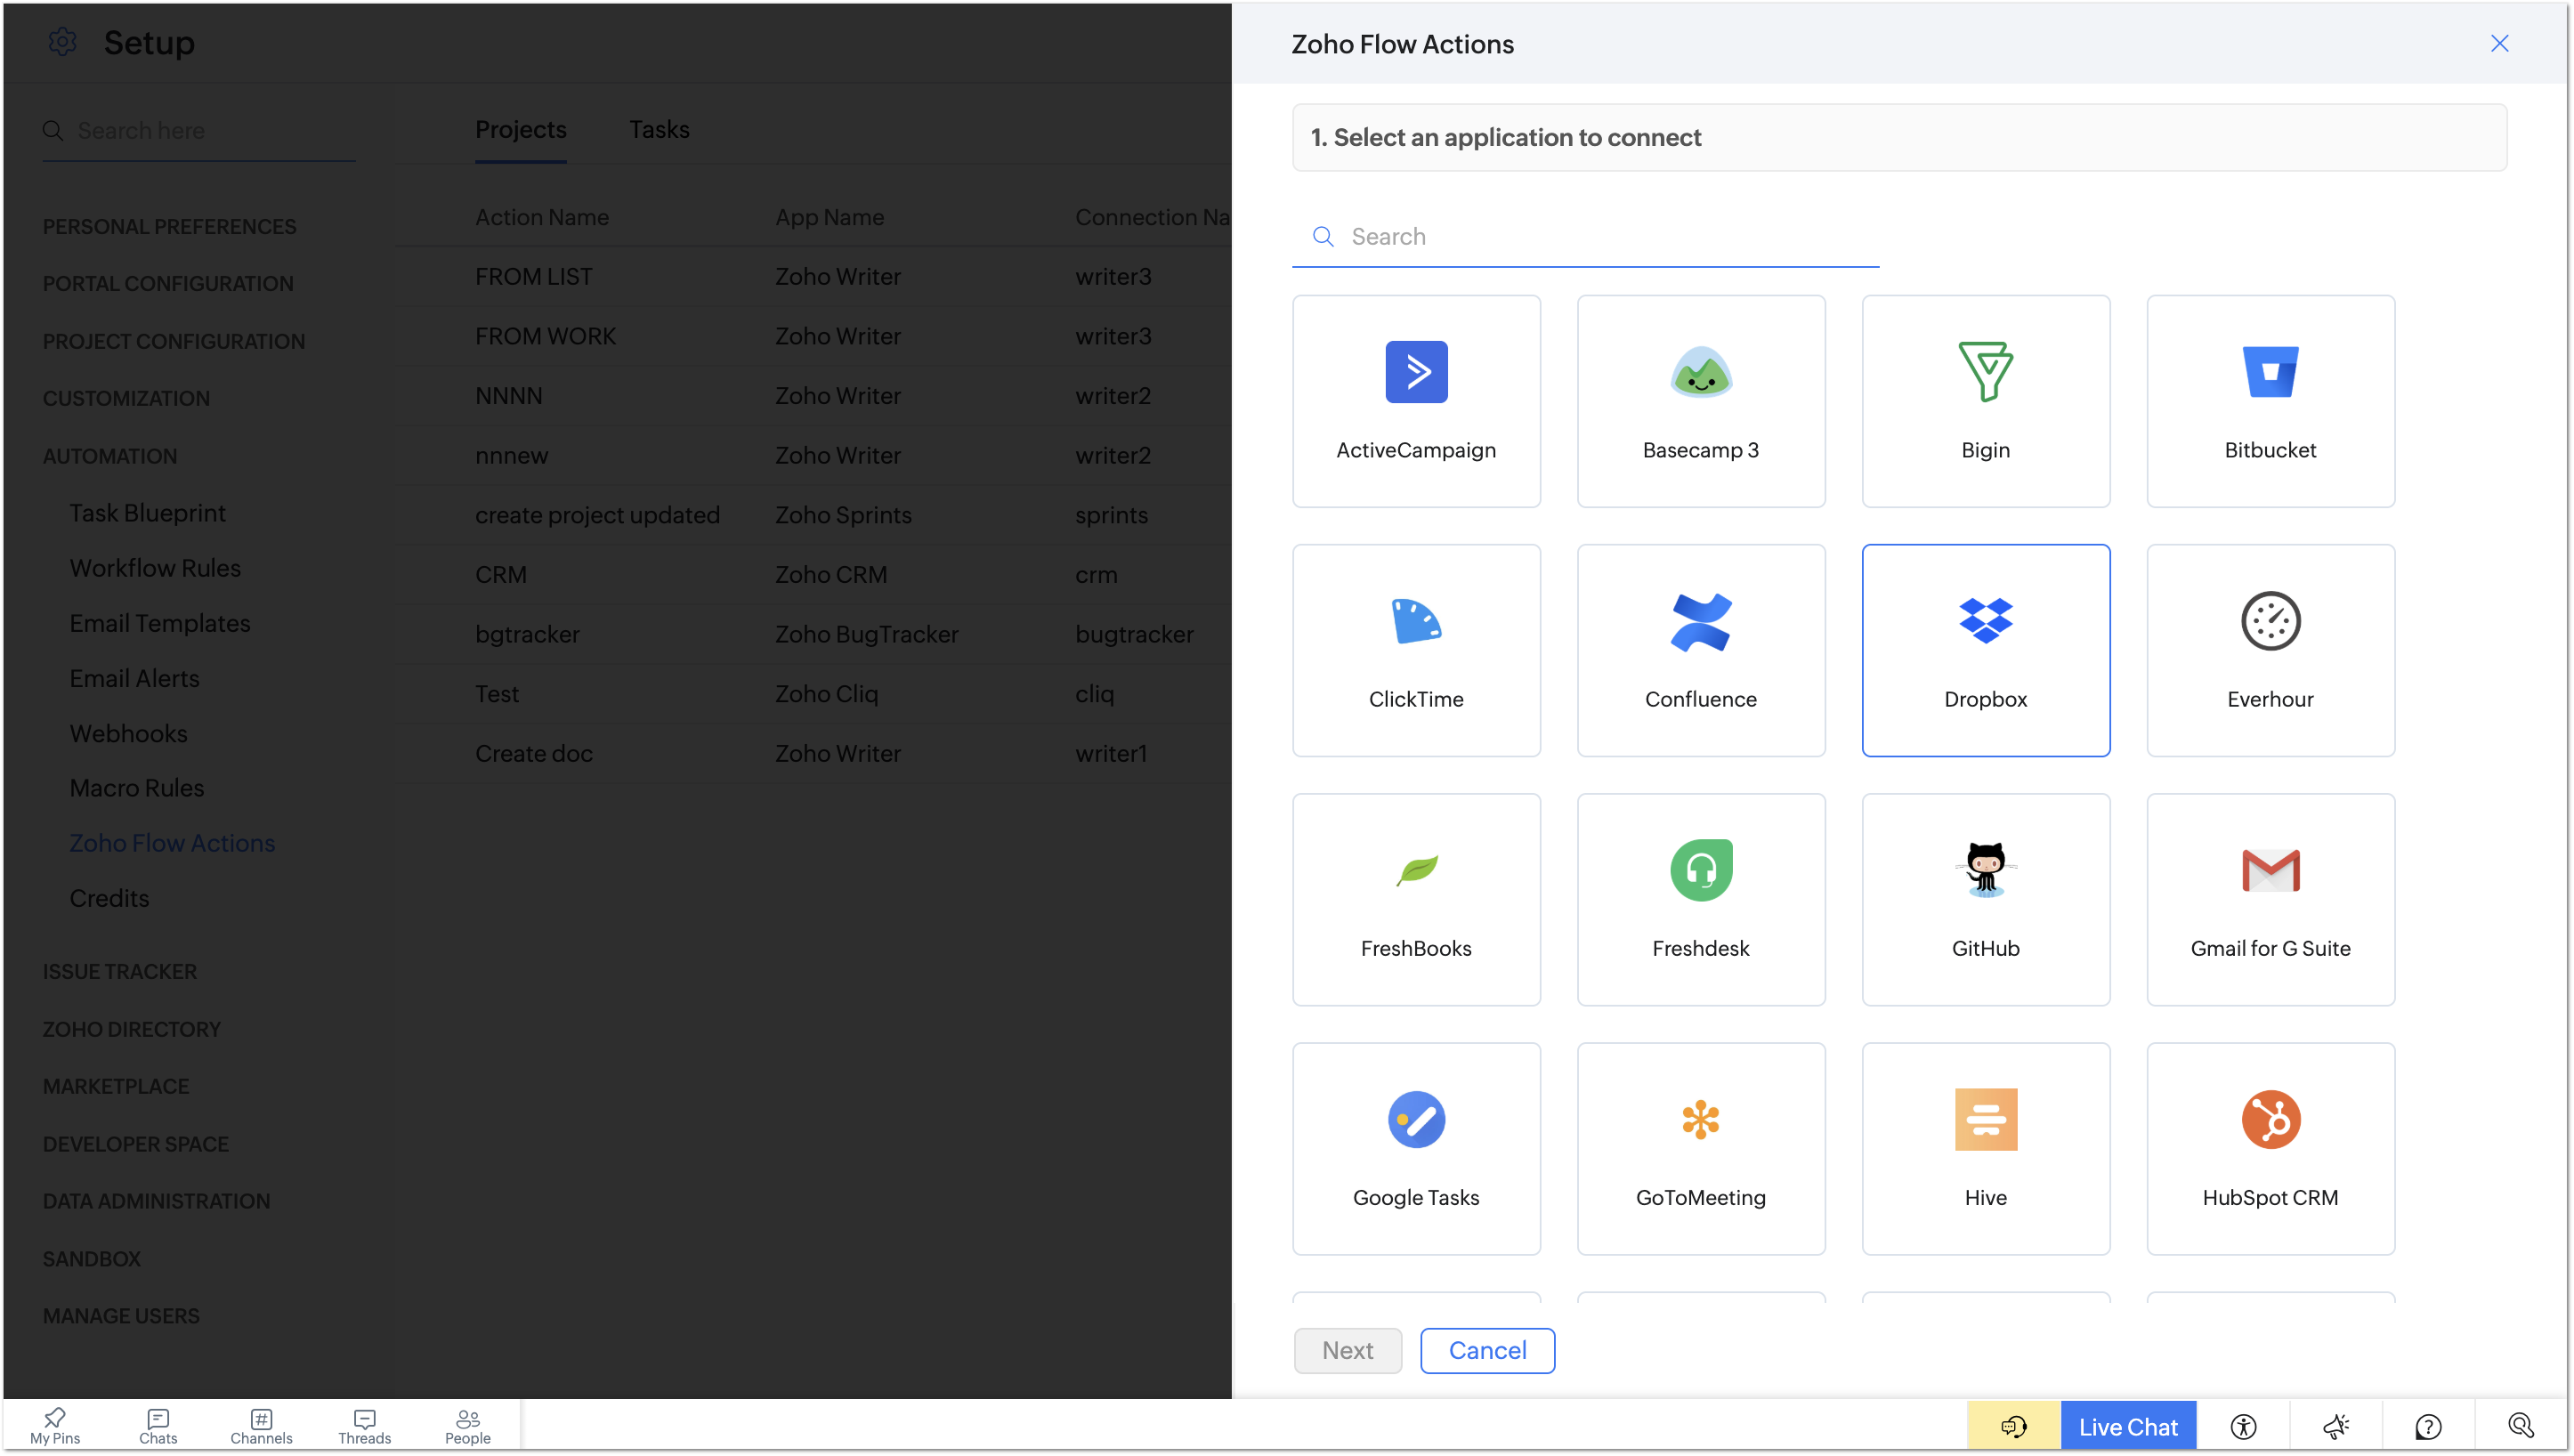Pick the Confluence application tile
This screenshot has width=2574, height=1456.
pos(1700,650)
